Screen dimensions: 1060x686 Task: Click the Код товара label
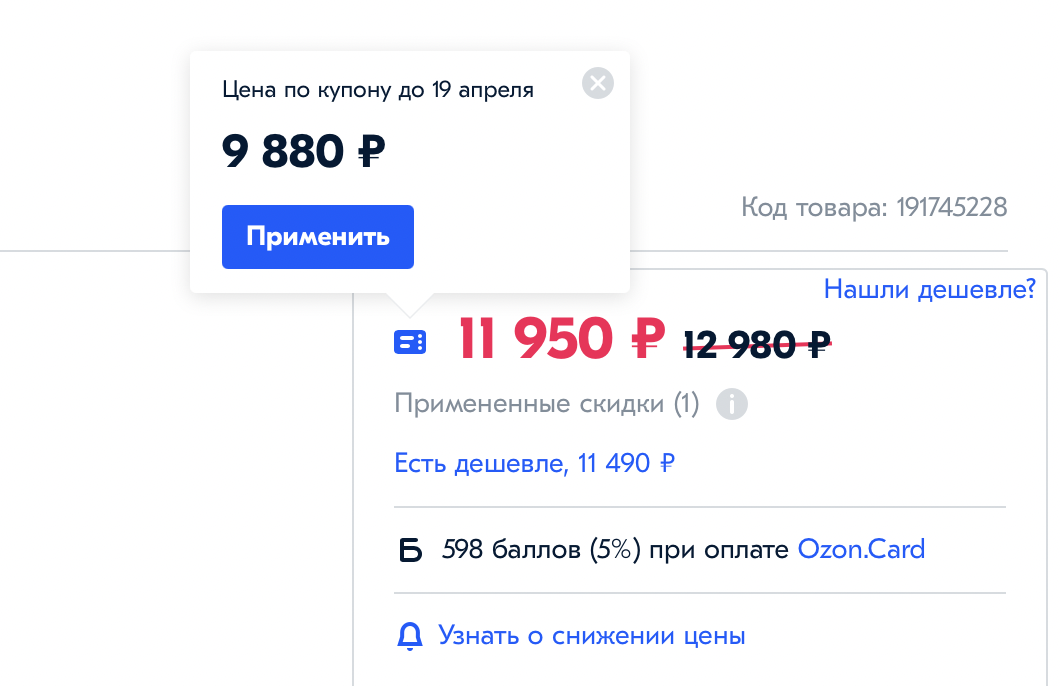point(814,208)
